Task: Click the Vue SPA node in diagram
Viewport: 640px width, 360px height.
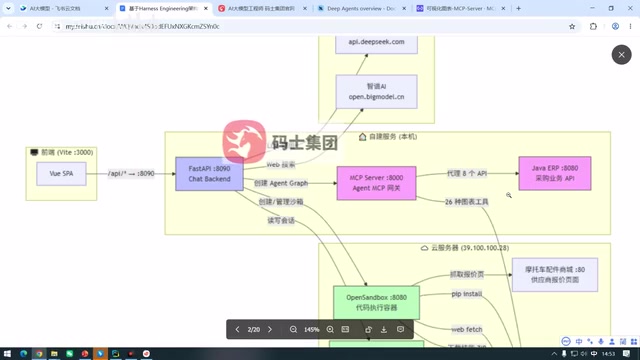Action: 61,173
